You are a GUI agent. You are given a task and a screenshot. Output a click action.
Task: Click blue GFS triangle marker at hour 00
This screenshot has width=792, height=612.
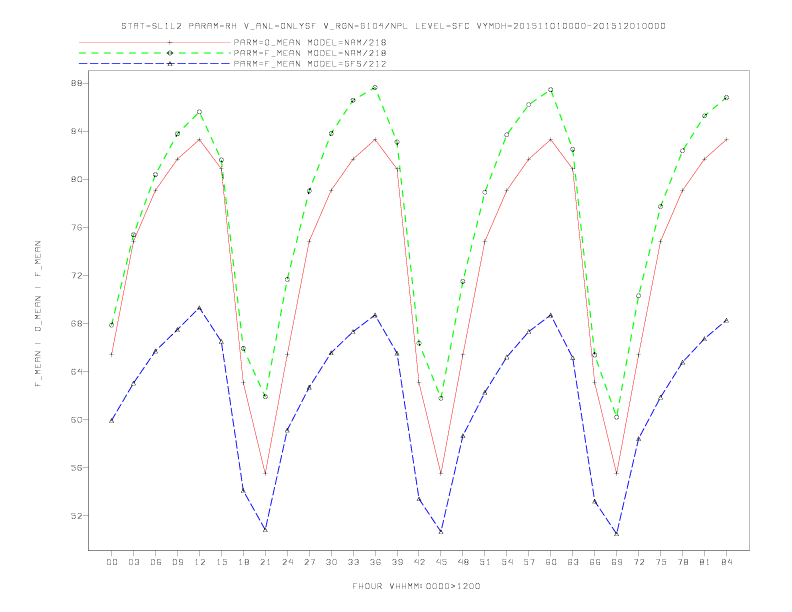[x=112, y=420]
